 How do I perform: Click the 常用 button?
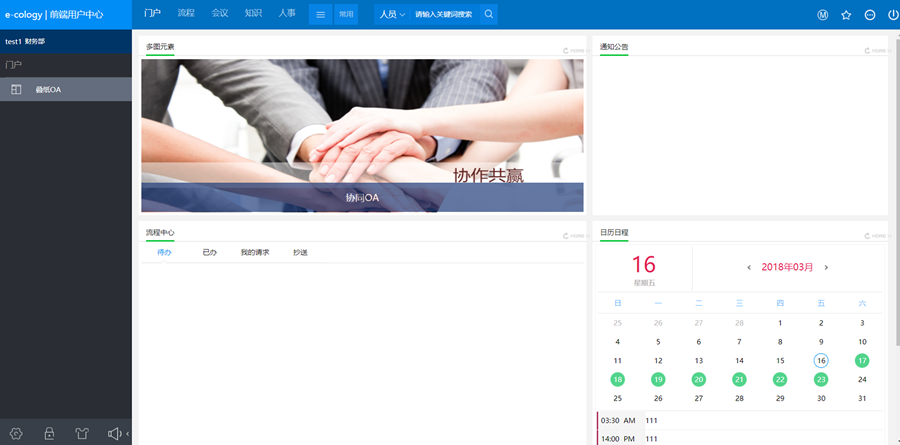click(346, 15)
